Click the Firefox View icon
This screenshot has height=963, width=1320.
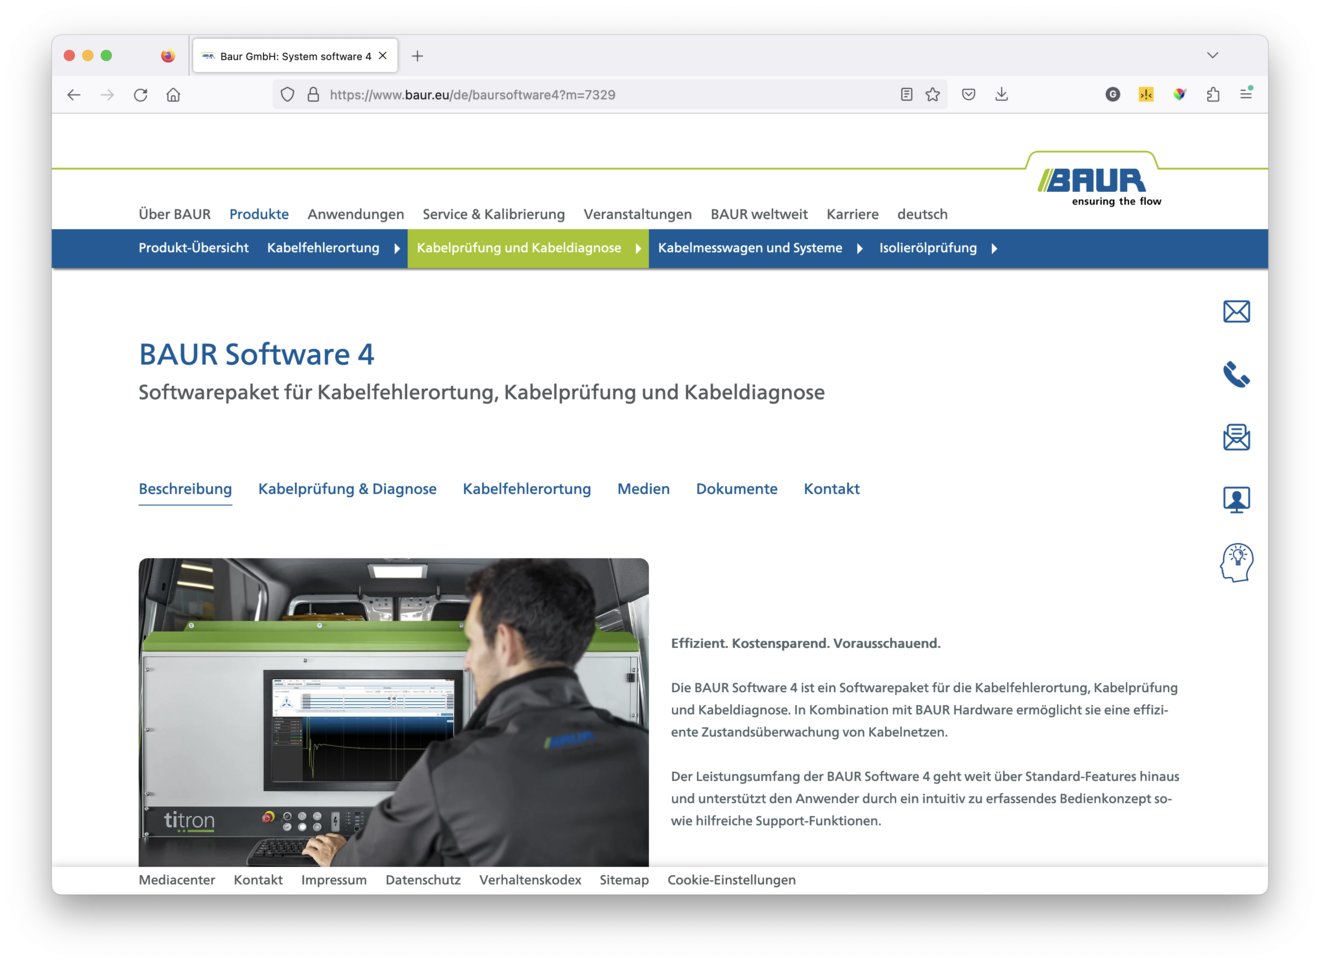(168, 56)
